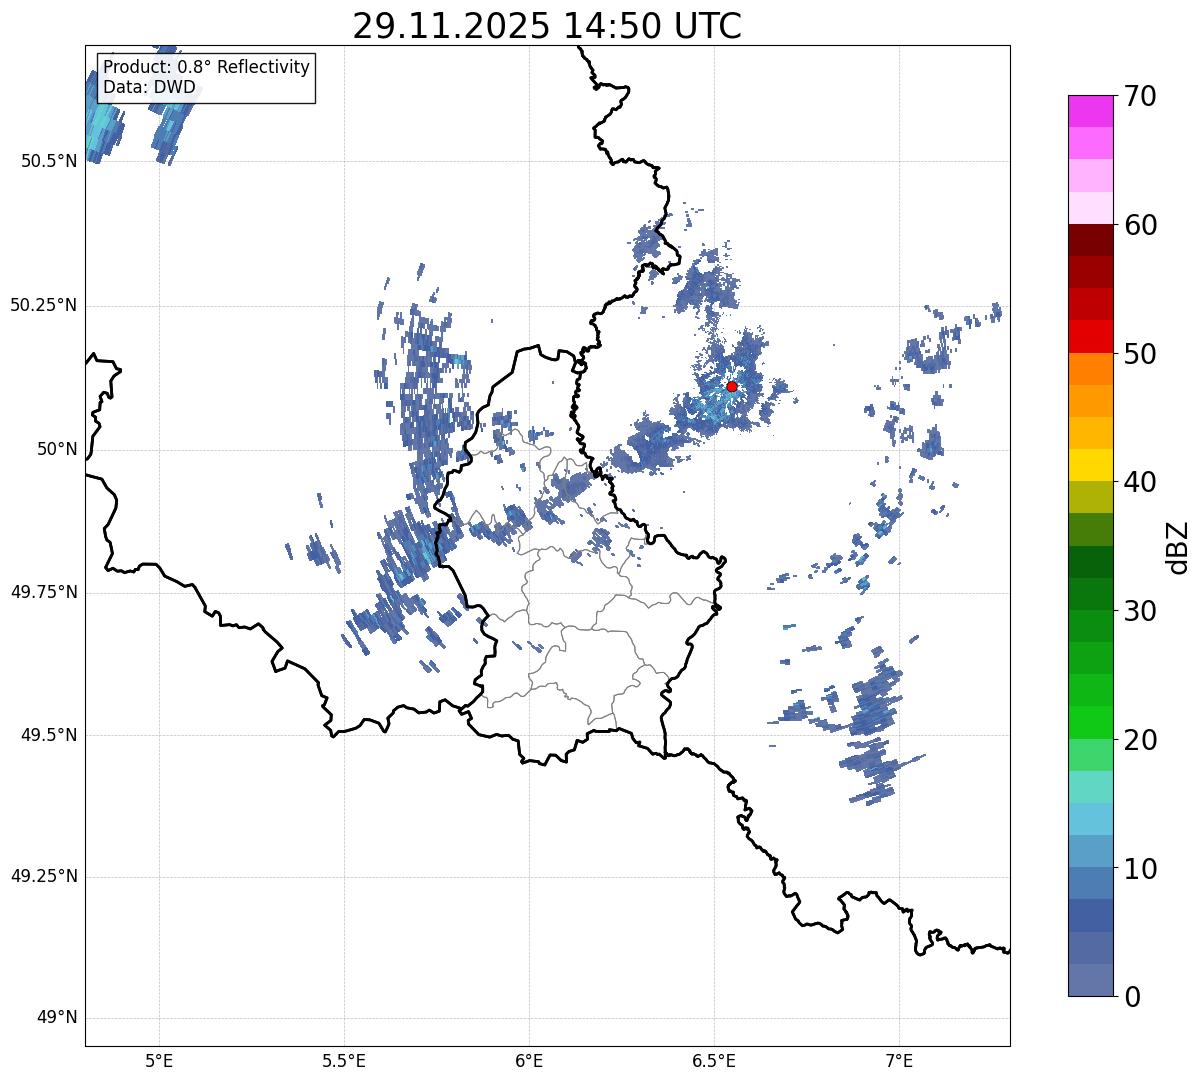This screenshot has width=1202, height=1081.
Task: Click the magenta swatch at colorbar top
Action: tap(1091, 111)
